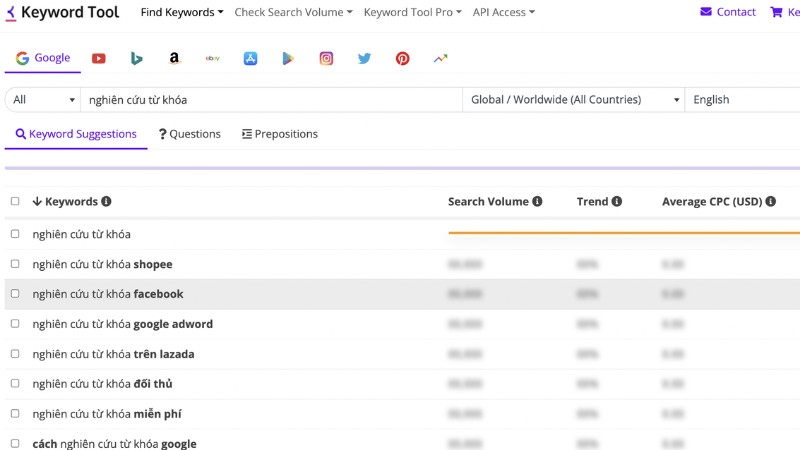The height and width of the screenshot is (450, 800).
Task: Choose the Pinterest keyword source icon
Action: point(402,59)
